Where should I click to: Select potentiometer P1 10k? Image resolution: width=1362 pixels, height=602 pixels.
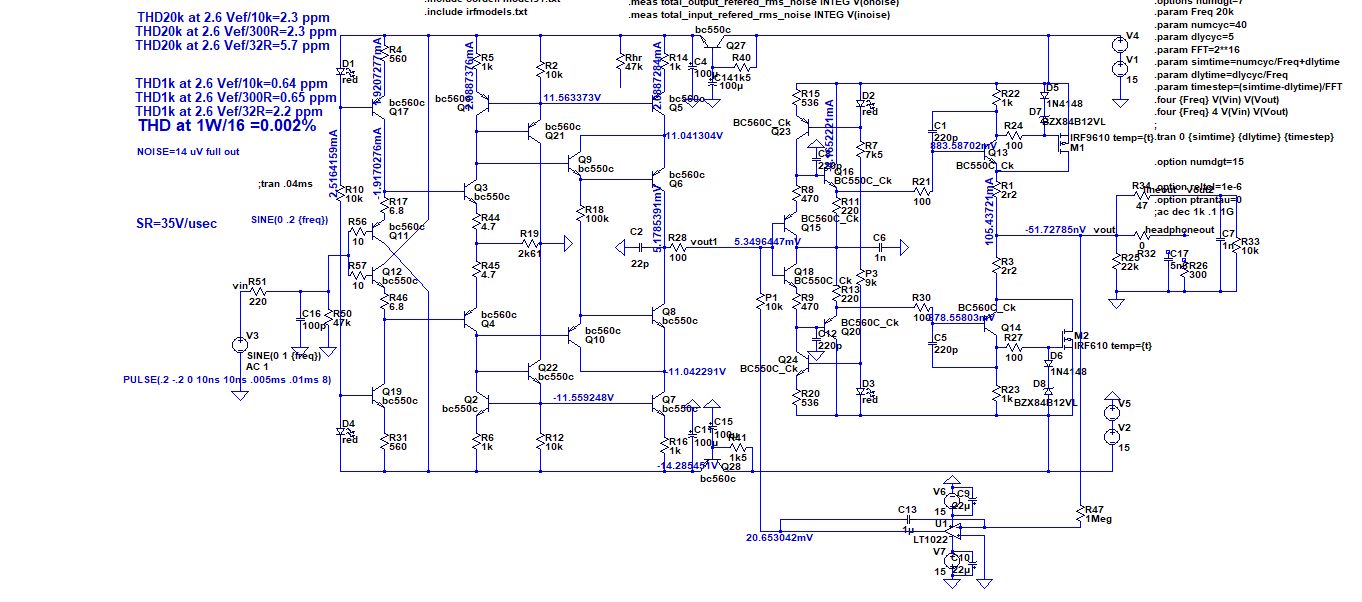[x=759, y=303]
